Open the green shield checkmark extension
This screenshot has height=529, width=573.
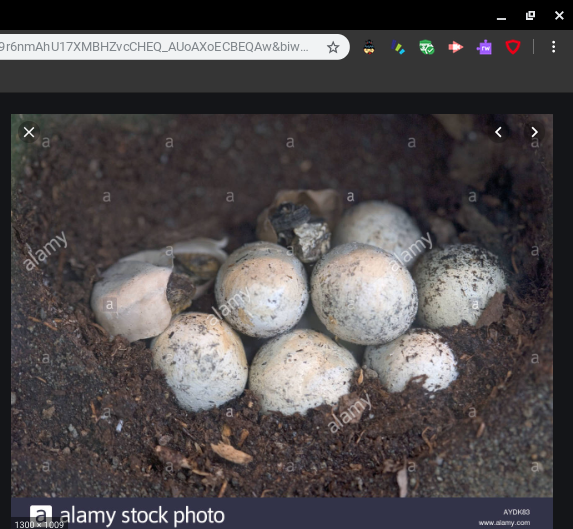pyautogui.click(x=426, y=47)
